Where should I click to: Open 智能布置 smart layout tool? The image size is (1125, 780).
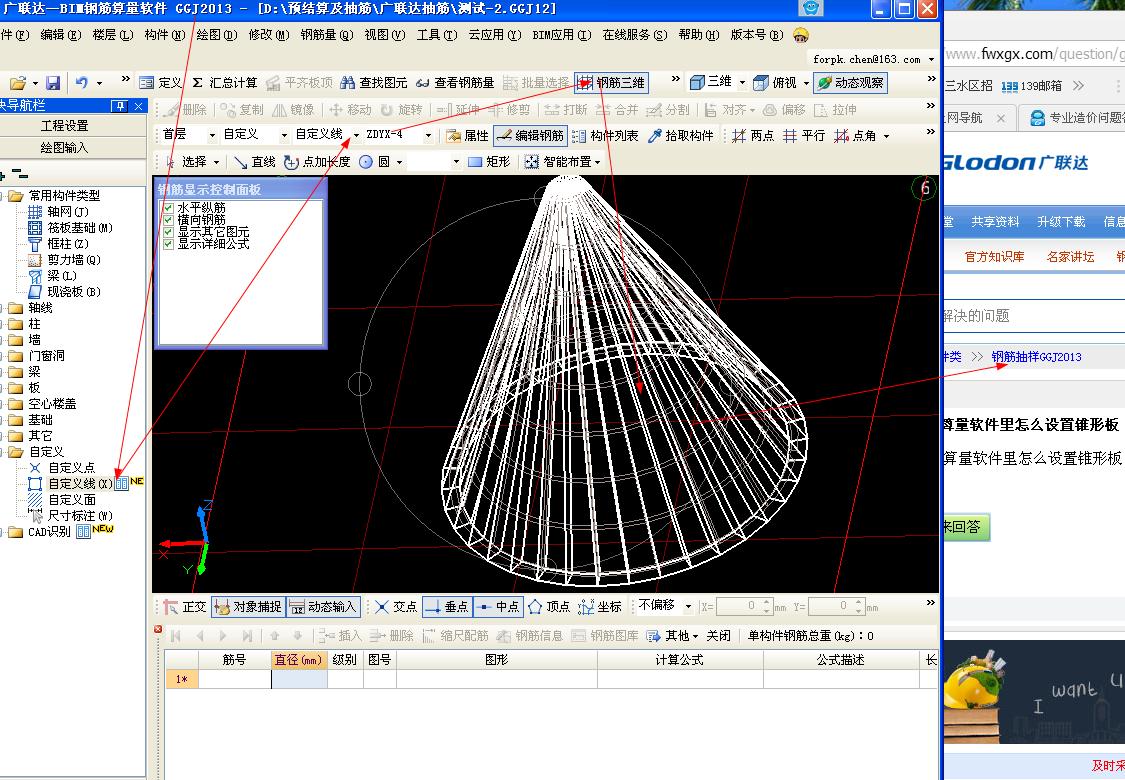562,162
